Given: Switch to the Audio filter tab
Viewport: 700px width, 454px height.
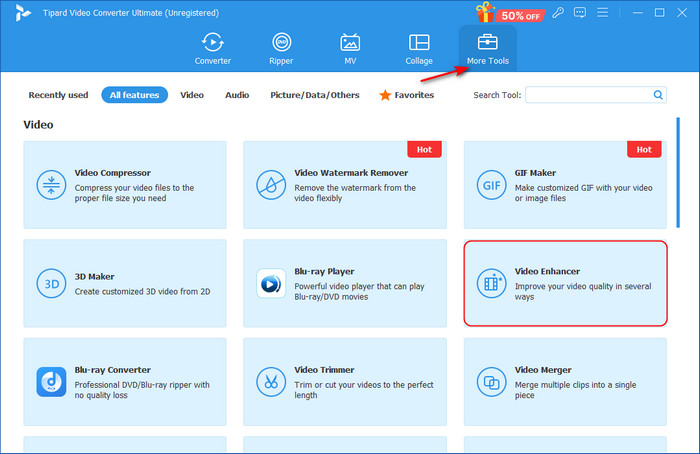Looking at the screenshot, I should coord(237,95).
